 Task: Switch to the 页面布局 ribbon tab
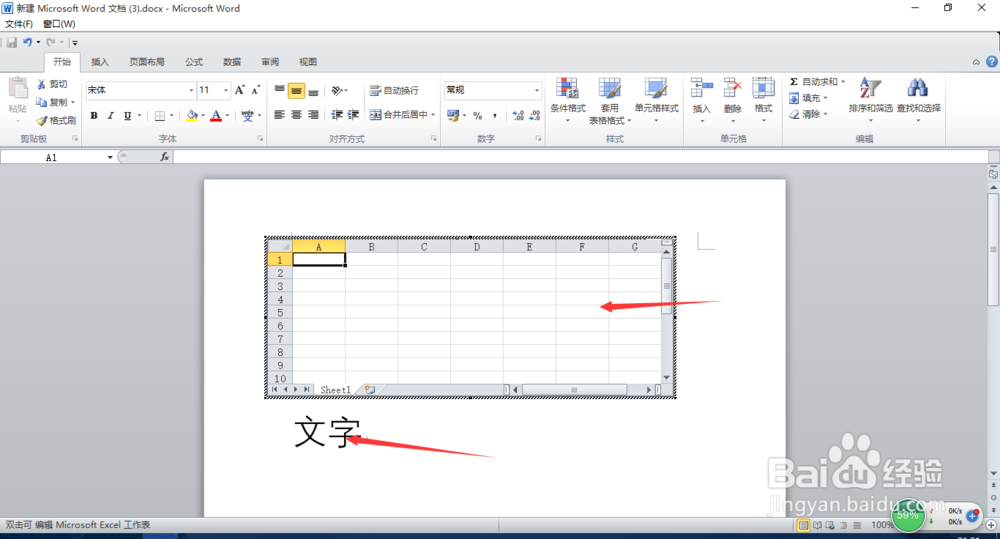(x=147, y=62)
